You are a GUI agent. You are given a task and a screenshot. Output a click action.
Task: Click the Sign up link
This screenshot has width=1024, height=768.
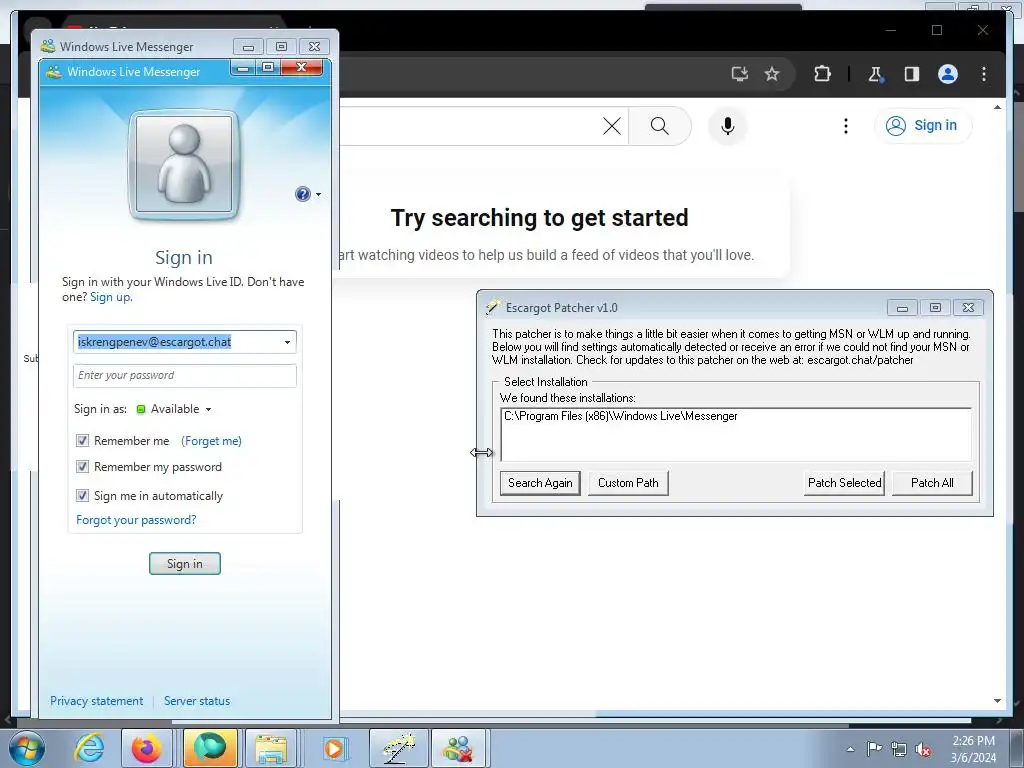click(110, 297)
